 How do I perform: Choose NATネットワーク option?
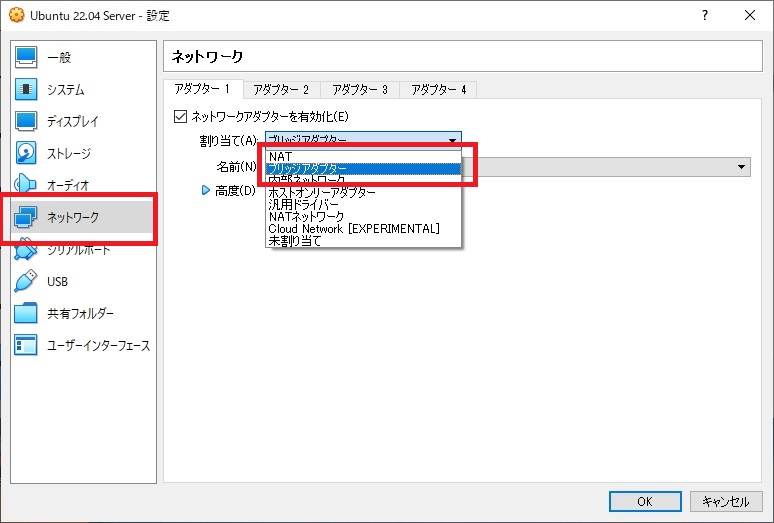click(x=363, y=216)
